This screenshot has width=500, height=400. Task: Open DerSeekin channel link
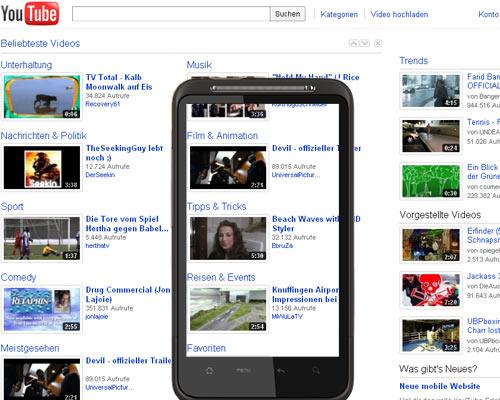click(100, 175)
